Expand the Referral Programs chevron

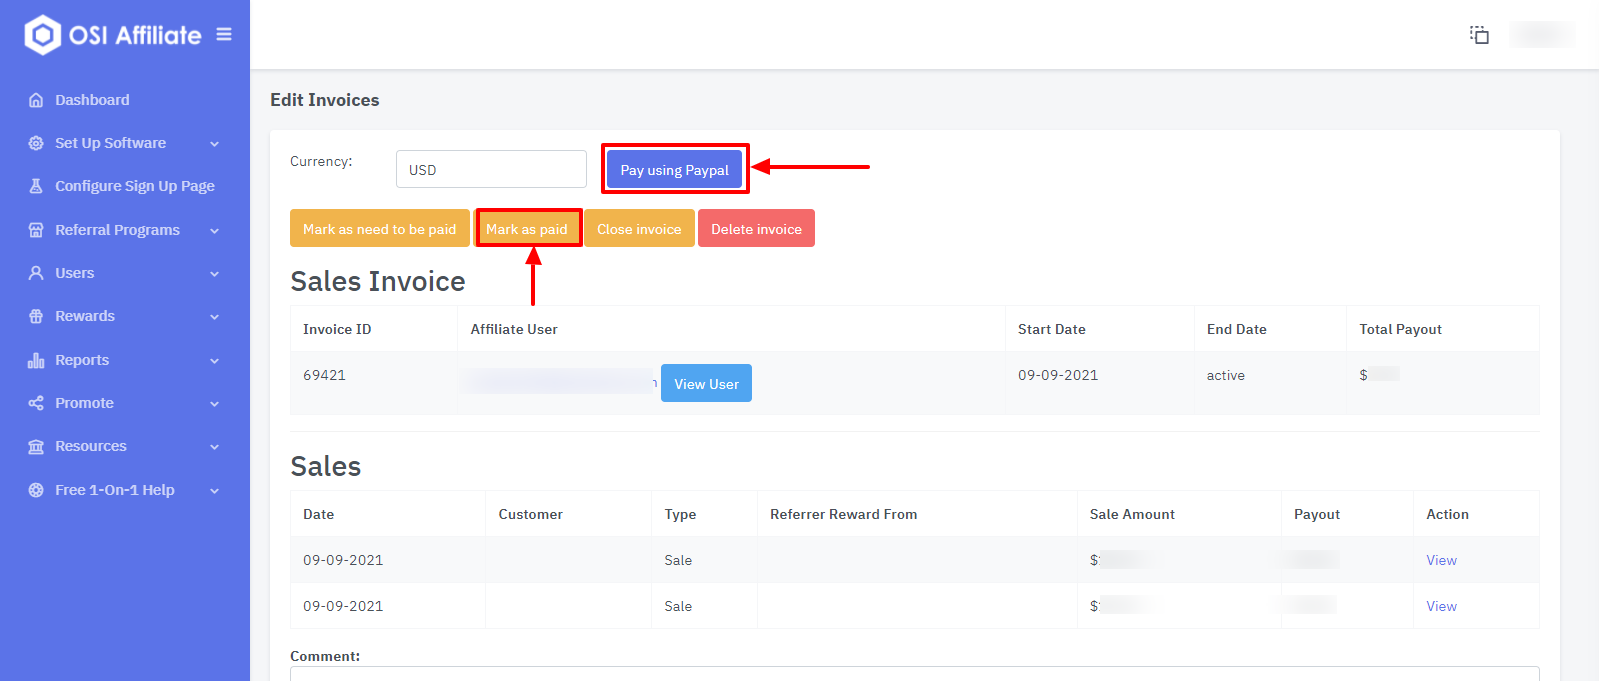click(x=214, y=231)
